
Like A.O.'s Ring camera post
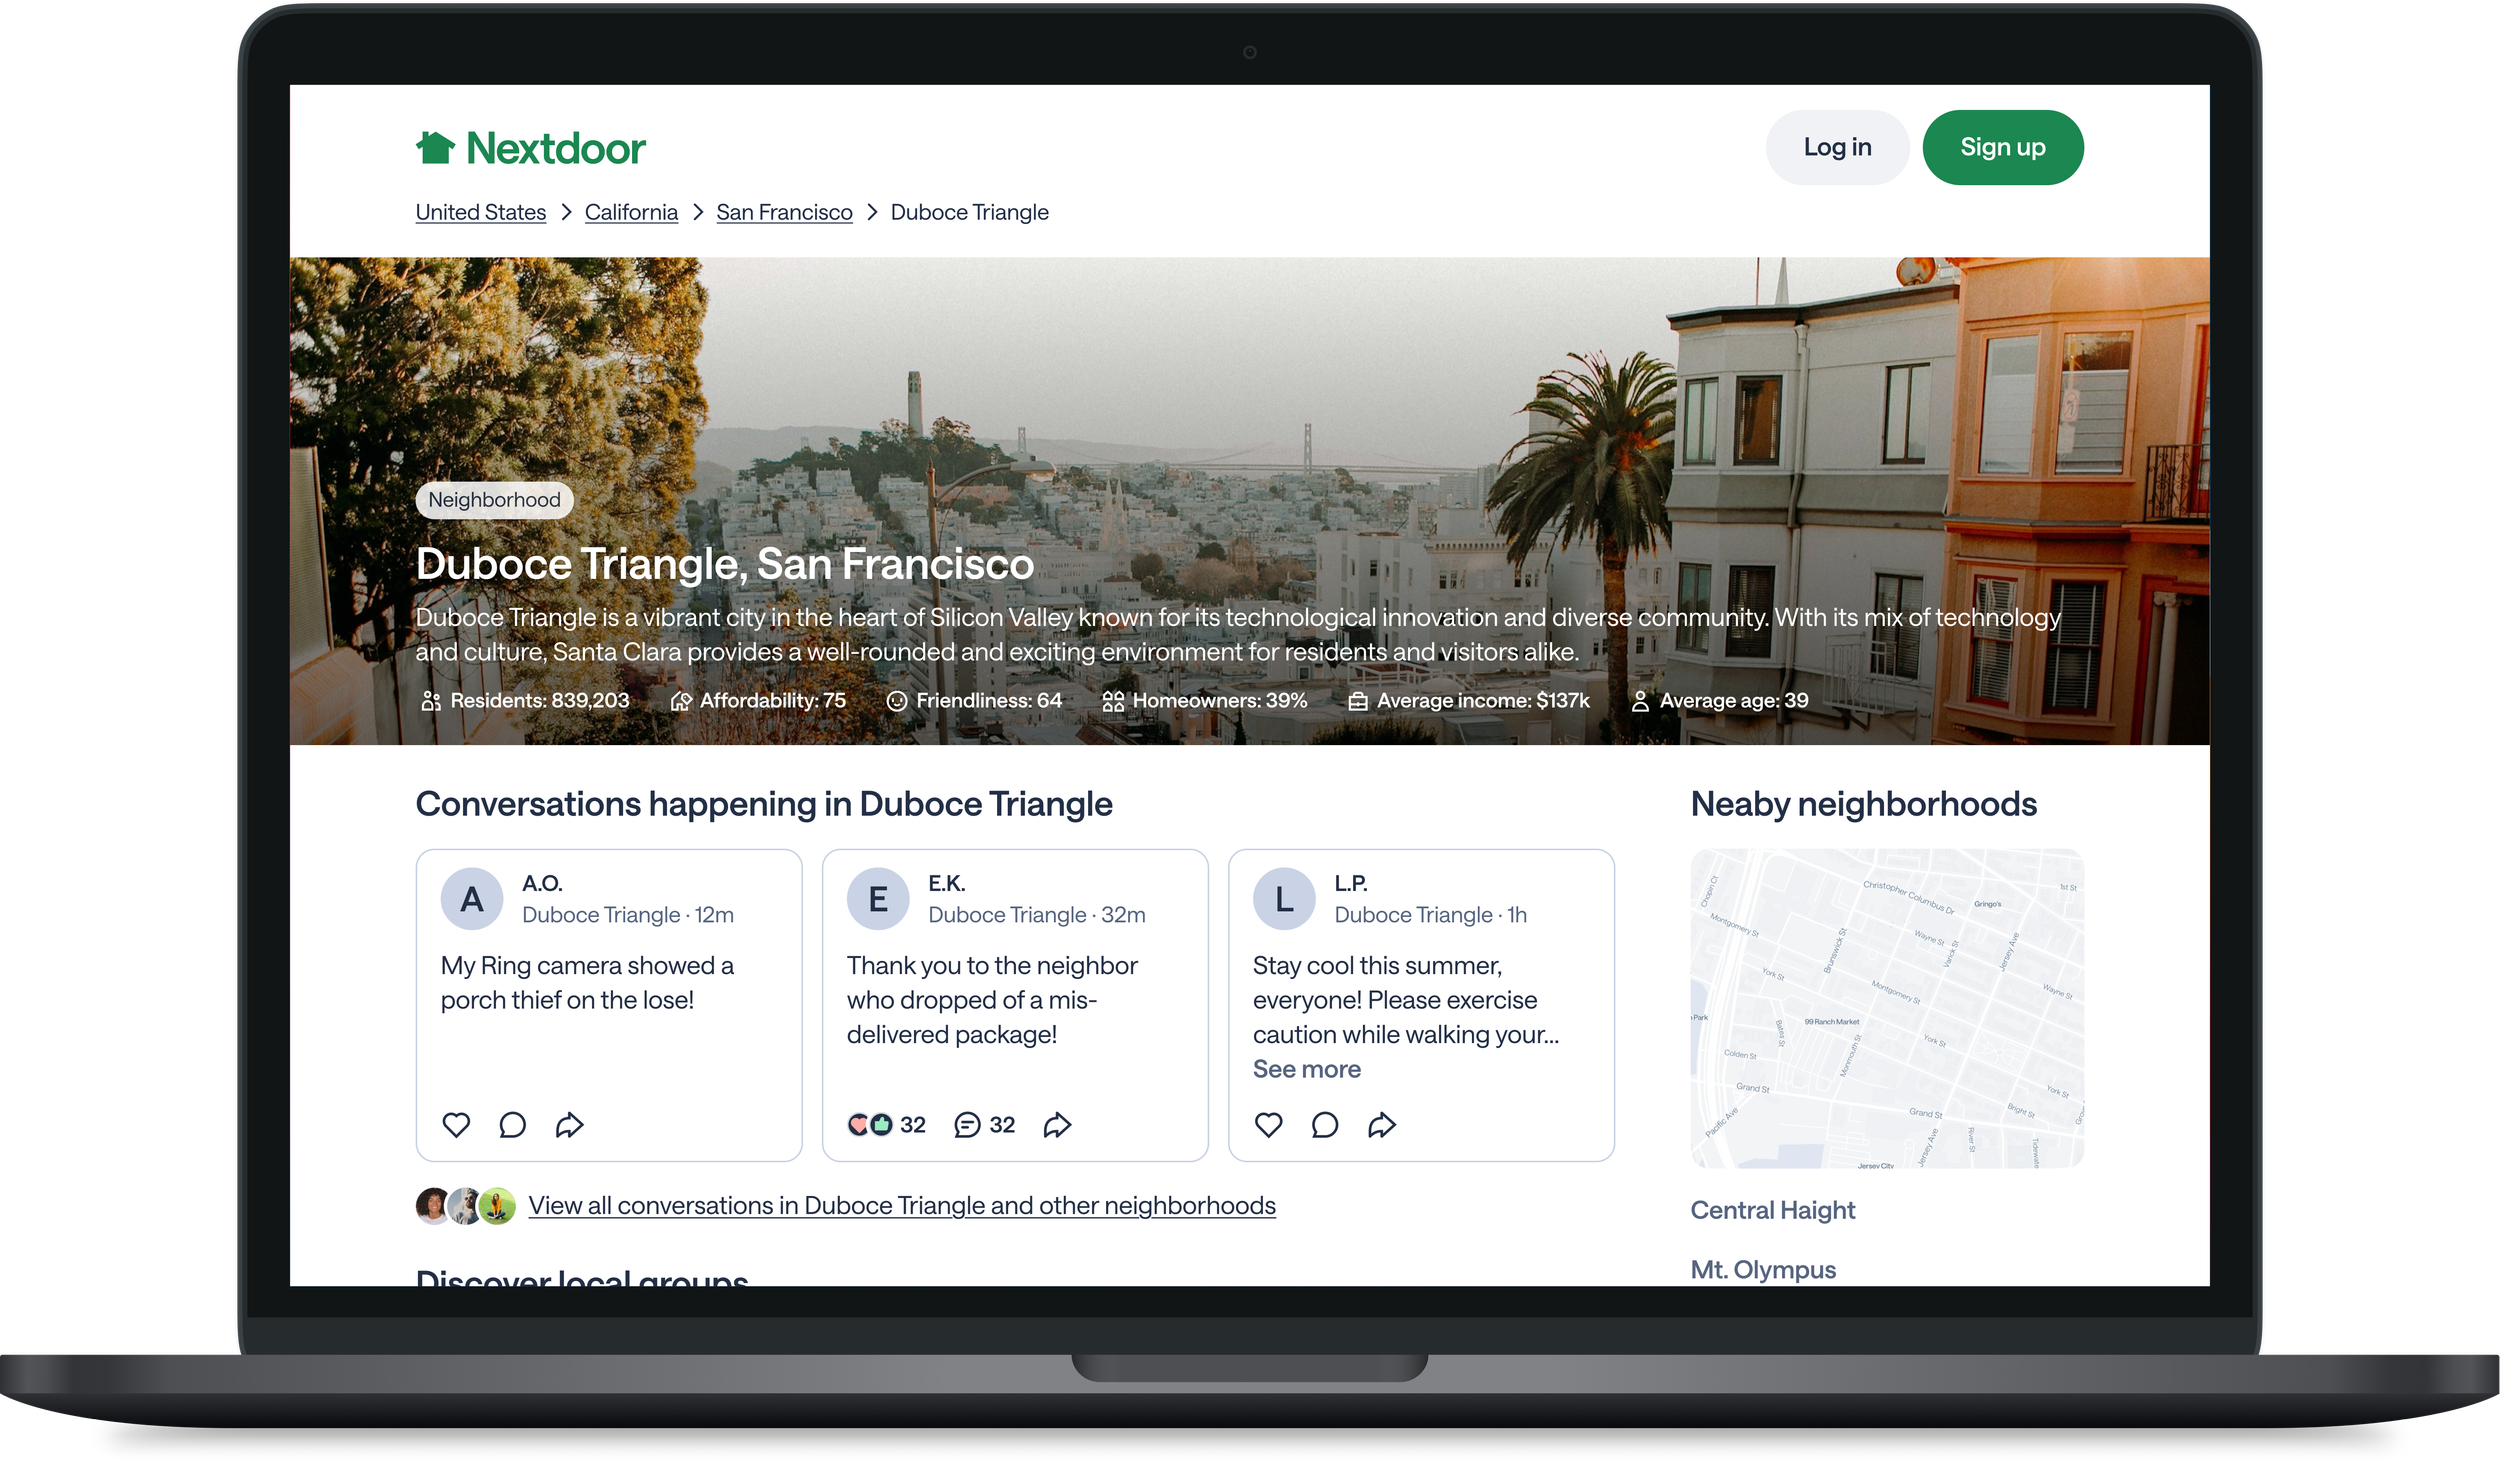[x=456, y=1125]
